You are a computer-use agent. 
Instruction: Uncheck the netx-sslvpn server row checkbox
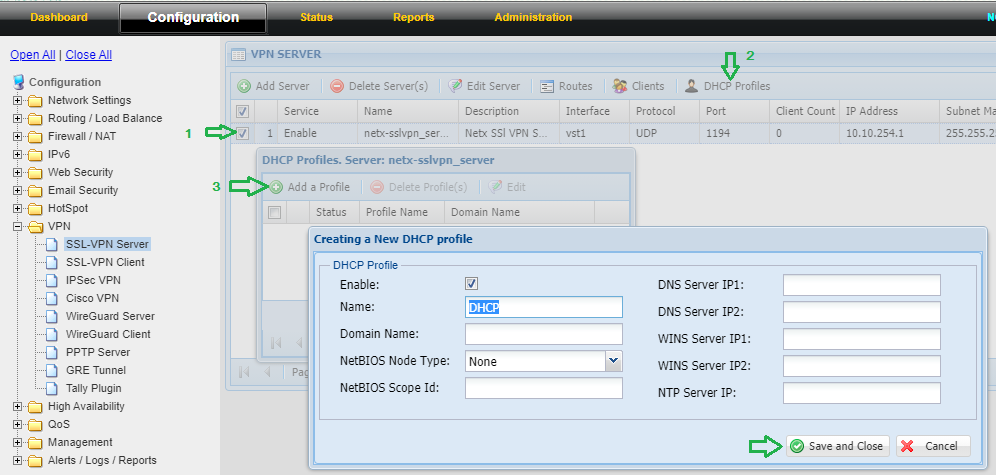(x=242, y=132)
